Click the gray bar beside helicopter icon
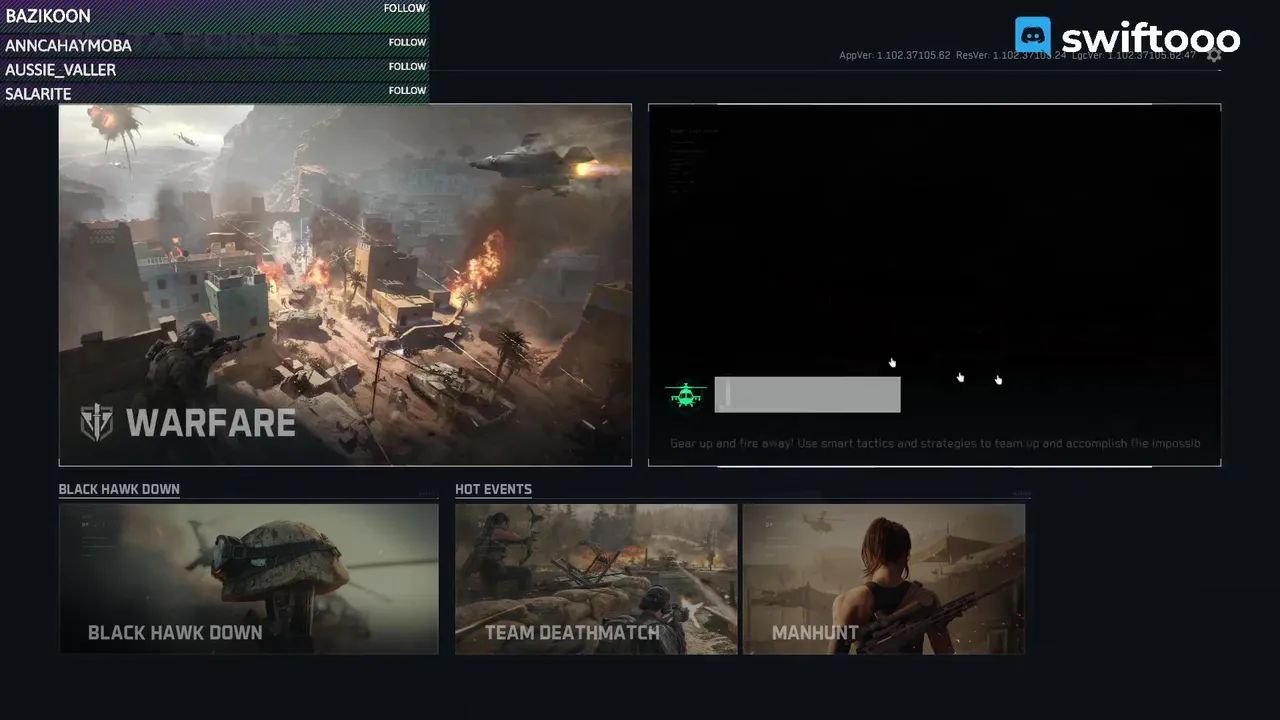Viewport: 1280px width, 720px height. [807, 394]
